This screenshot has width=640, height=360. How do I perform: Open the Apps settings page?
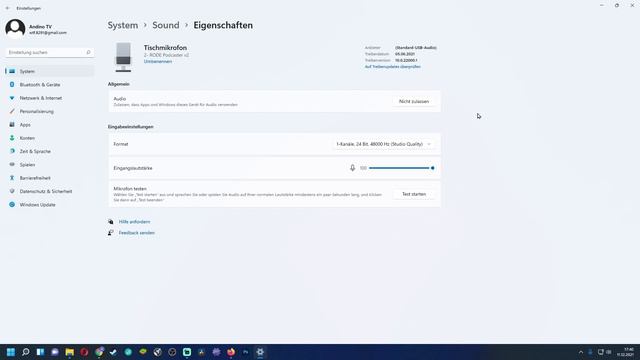click(x=49, y=124)
